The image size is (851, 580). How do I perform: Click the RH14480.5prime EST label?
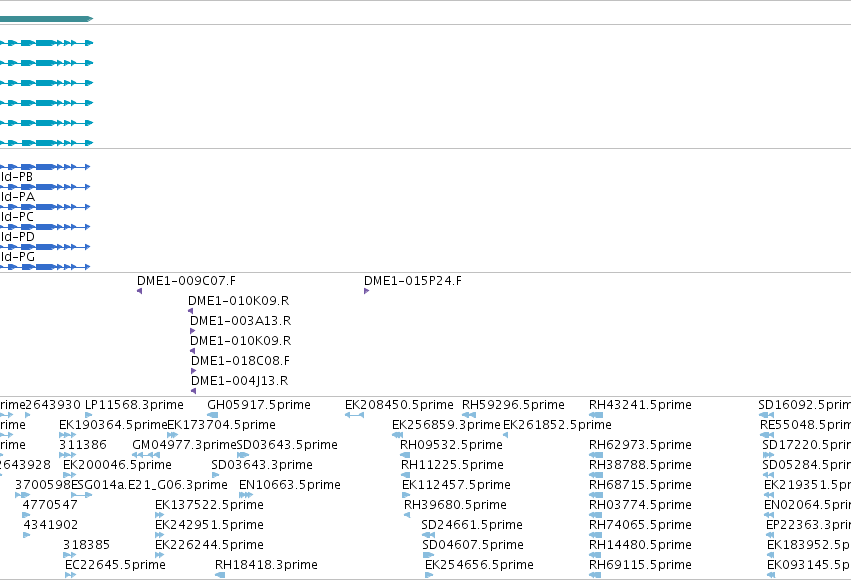point(640,545)
